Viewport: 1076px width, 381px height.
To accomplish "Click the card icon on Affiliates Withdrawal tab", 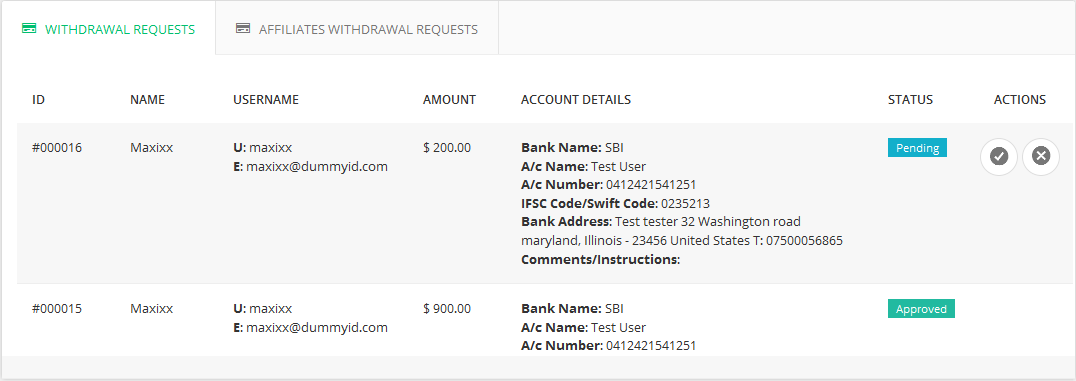I will pyautogui.click(x=242, y=29).
